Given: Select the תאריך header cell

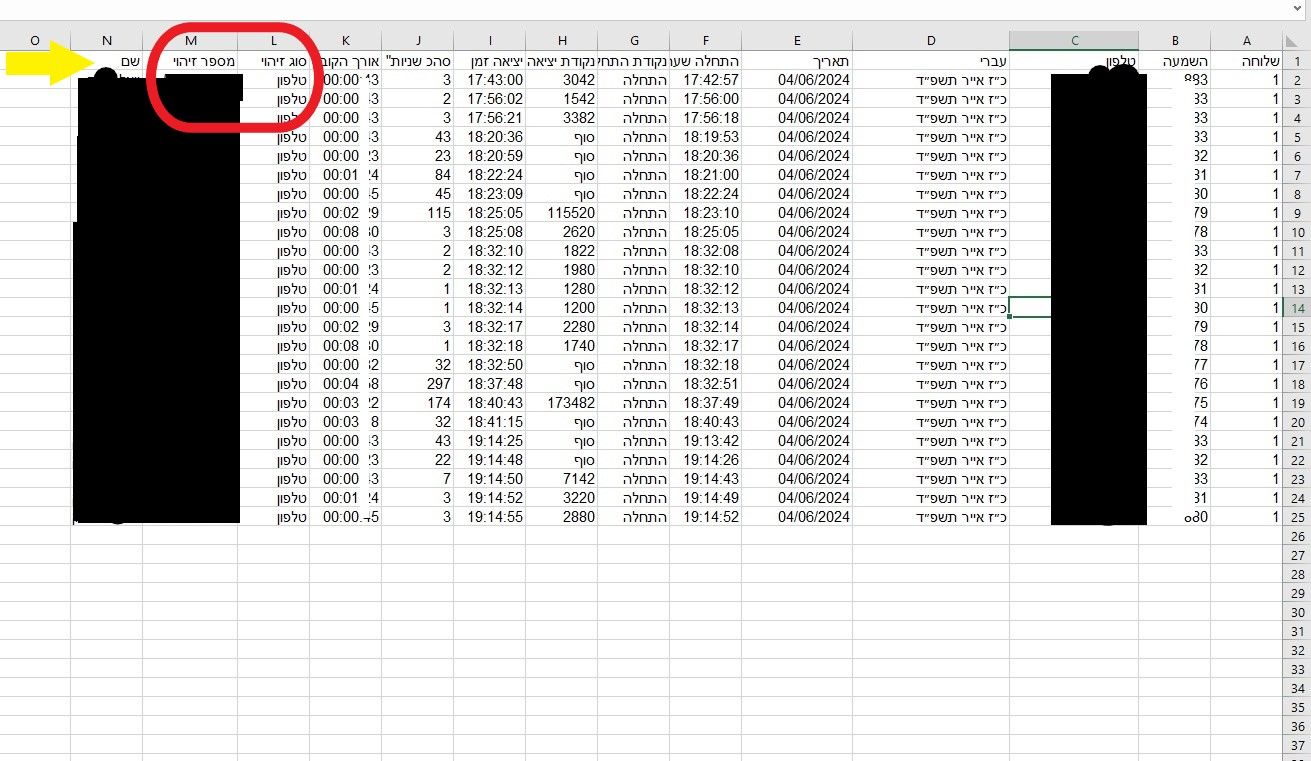Looking at the screenshot, I should tap(797, 60).
